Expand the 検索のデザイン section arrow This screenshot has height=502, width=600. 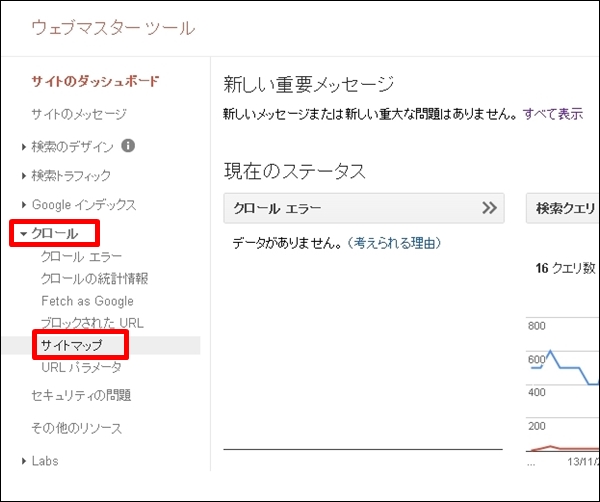click(24, 147)
